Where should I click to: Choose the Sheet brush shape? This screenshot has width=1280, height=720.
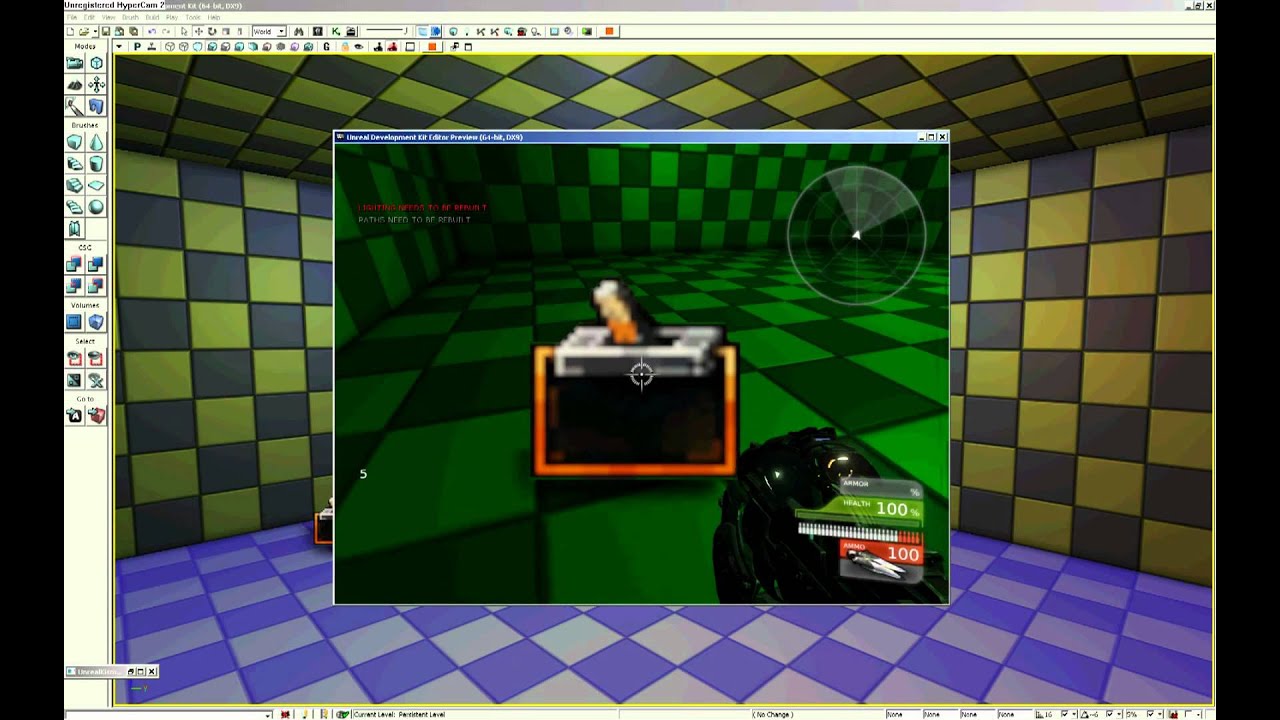tap(96, 185)
